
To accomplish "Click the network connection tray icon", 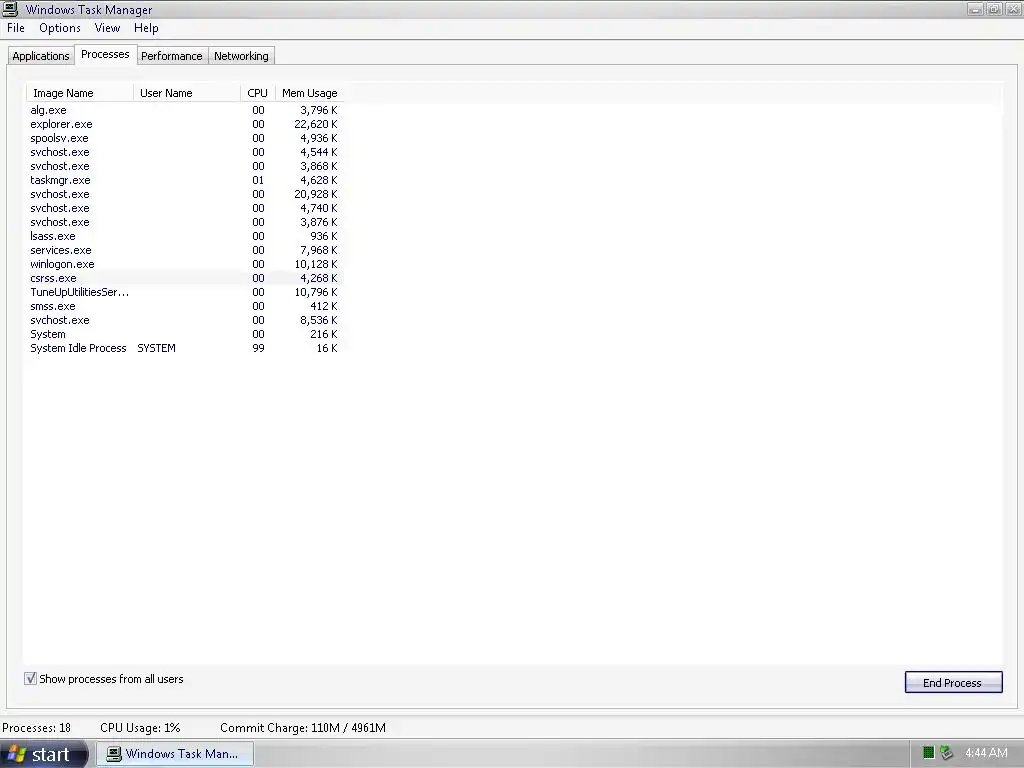I will tap(946, 753).
